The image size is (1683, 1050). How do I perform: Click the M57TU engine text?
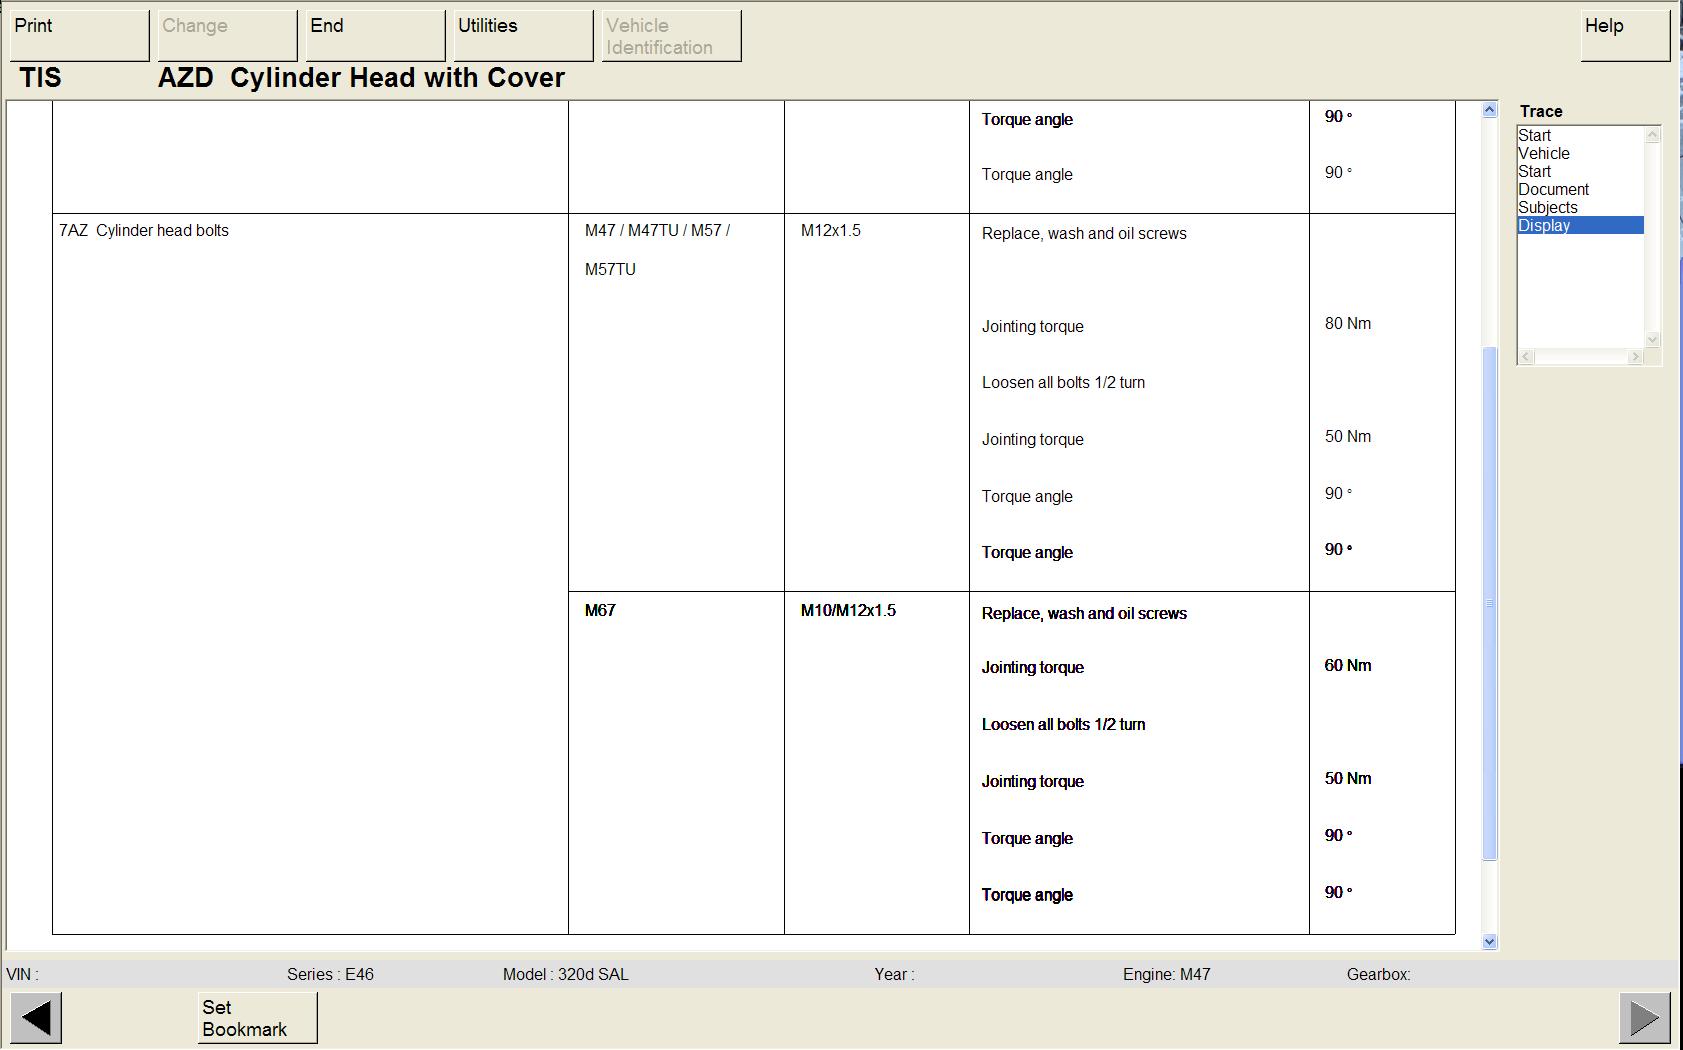[610, 269]
